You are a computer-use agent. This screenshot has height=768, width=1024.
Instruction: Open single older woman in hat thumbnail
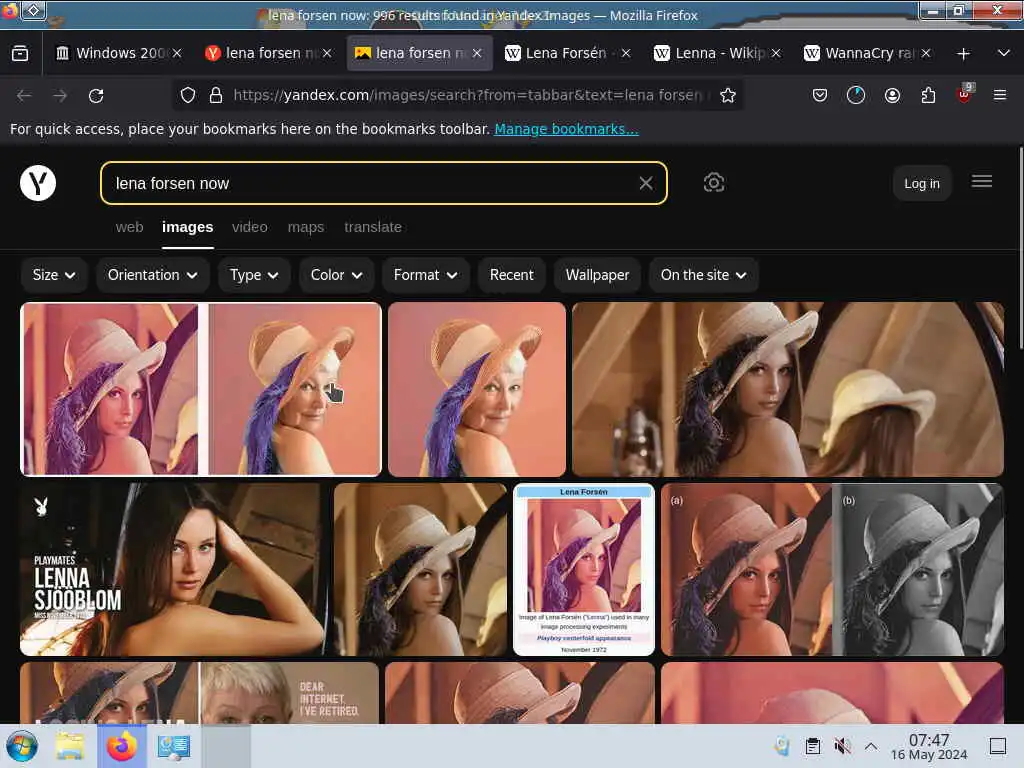[477, 389]
